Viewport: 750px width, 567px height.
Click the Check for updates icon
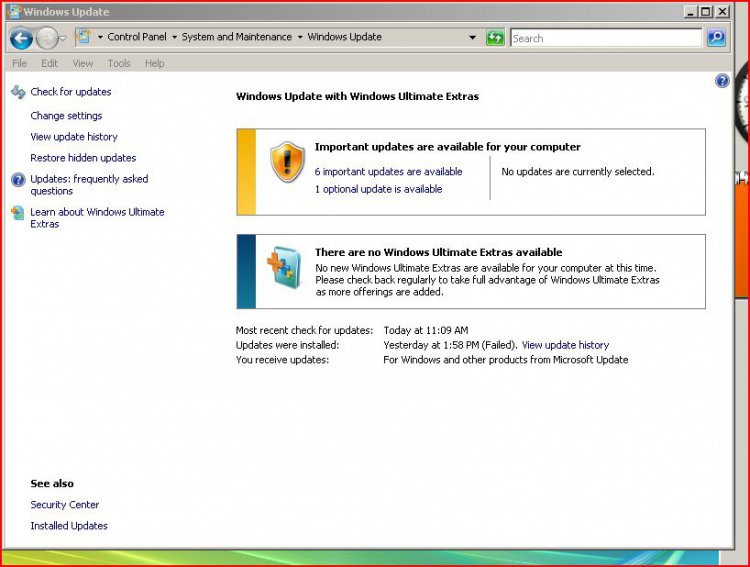point(18,92)
